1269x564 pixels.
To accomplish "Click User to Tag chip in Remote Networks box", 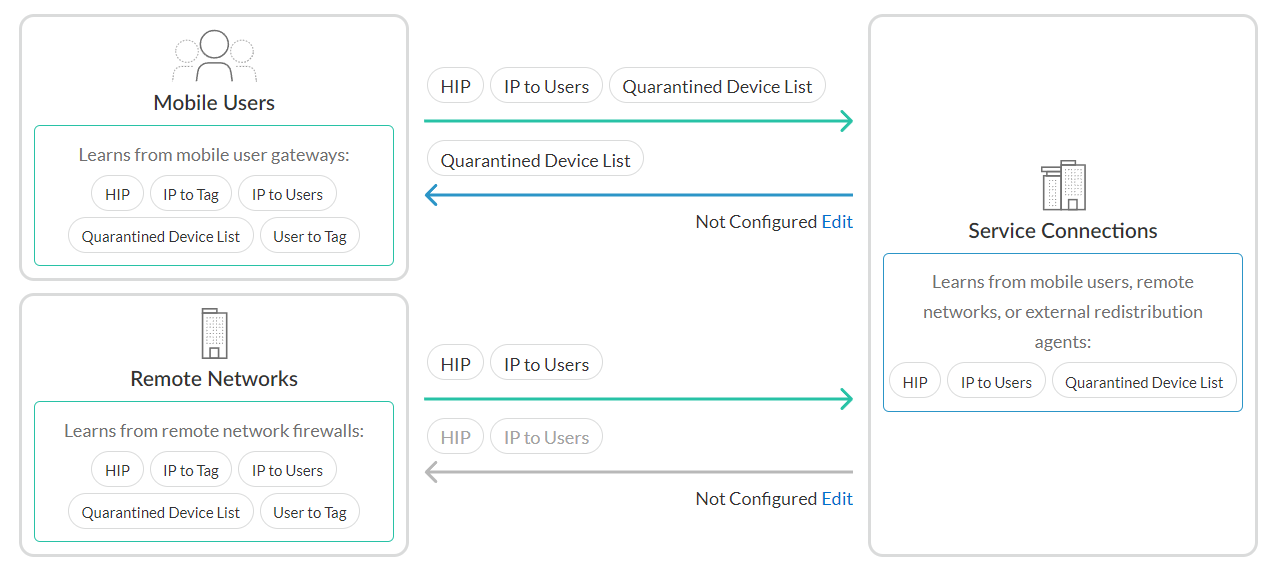I will (x=310, y=513).
